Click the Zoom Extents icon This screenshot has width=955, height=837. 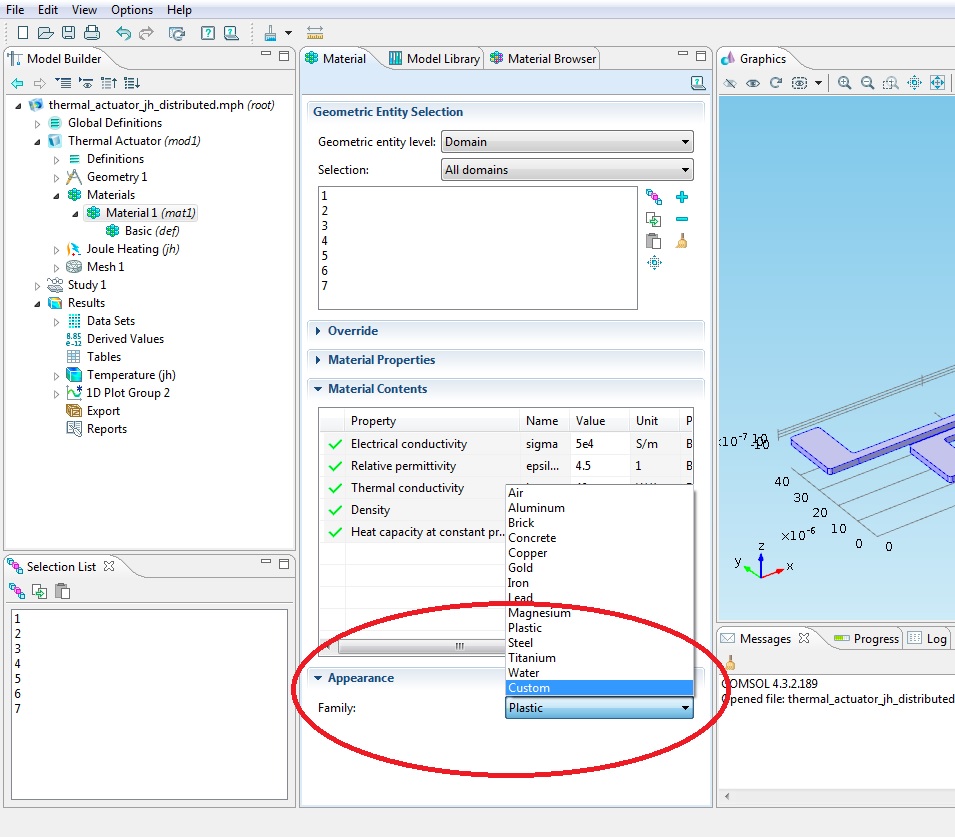pyautogui.click(x=938, y=83)
